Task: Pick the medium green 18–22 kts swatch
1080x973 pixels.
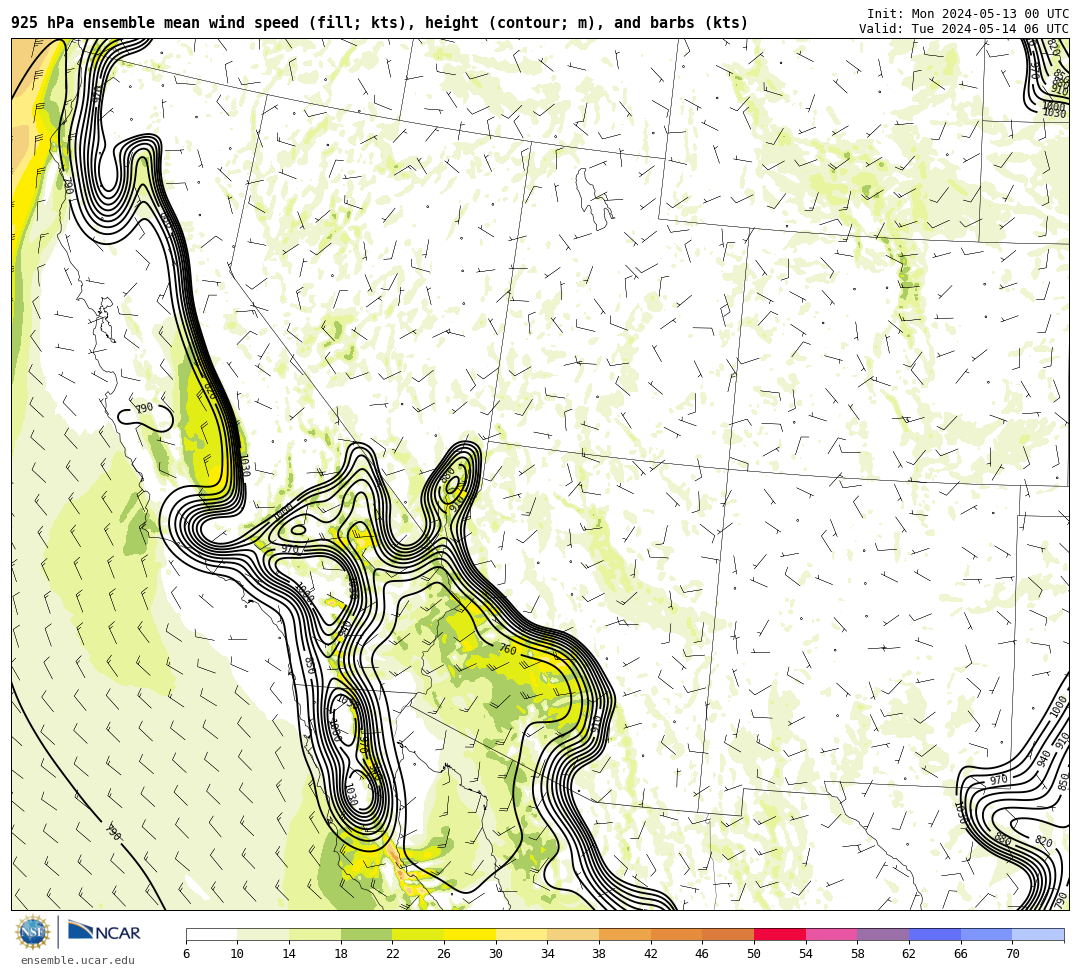Action: [x=366, y=934]
